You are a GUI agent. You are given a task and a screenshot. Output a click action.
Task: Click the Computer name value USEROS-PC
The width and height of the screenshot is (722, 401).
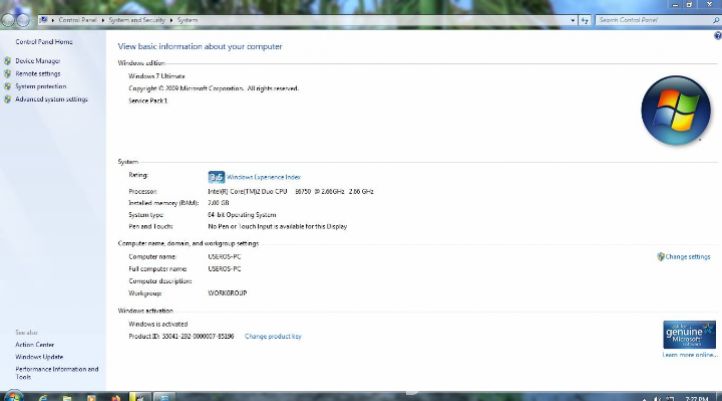click(x=224, y=257)
